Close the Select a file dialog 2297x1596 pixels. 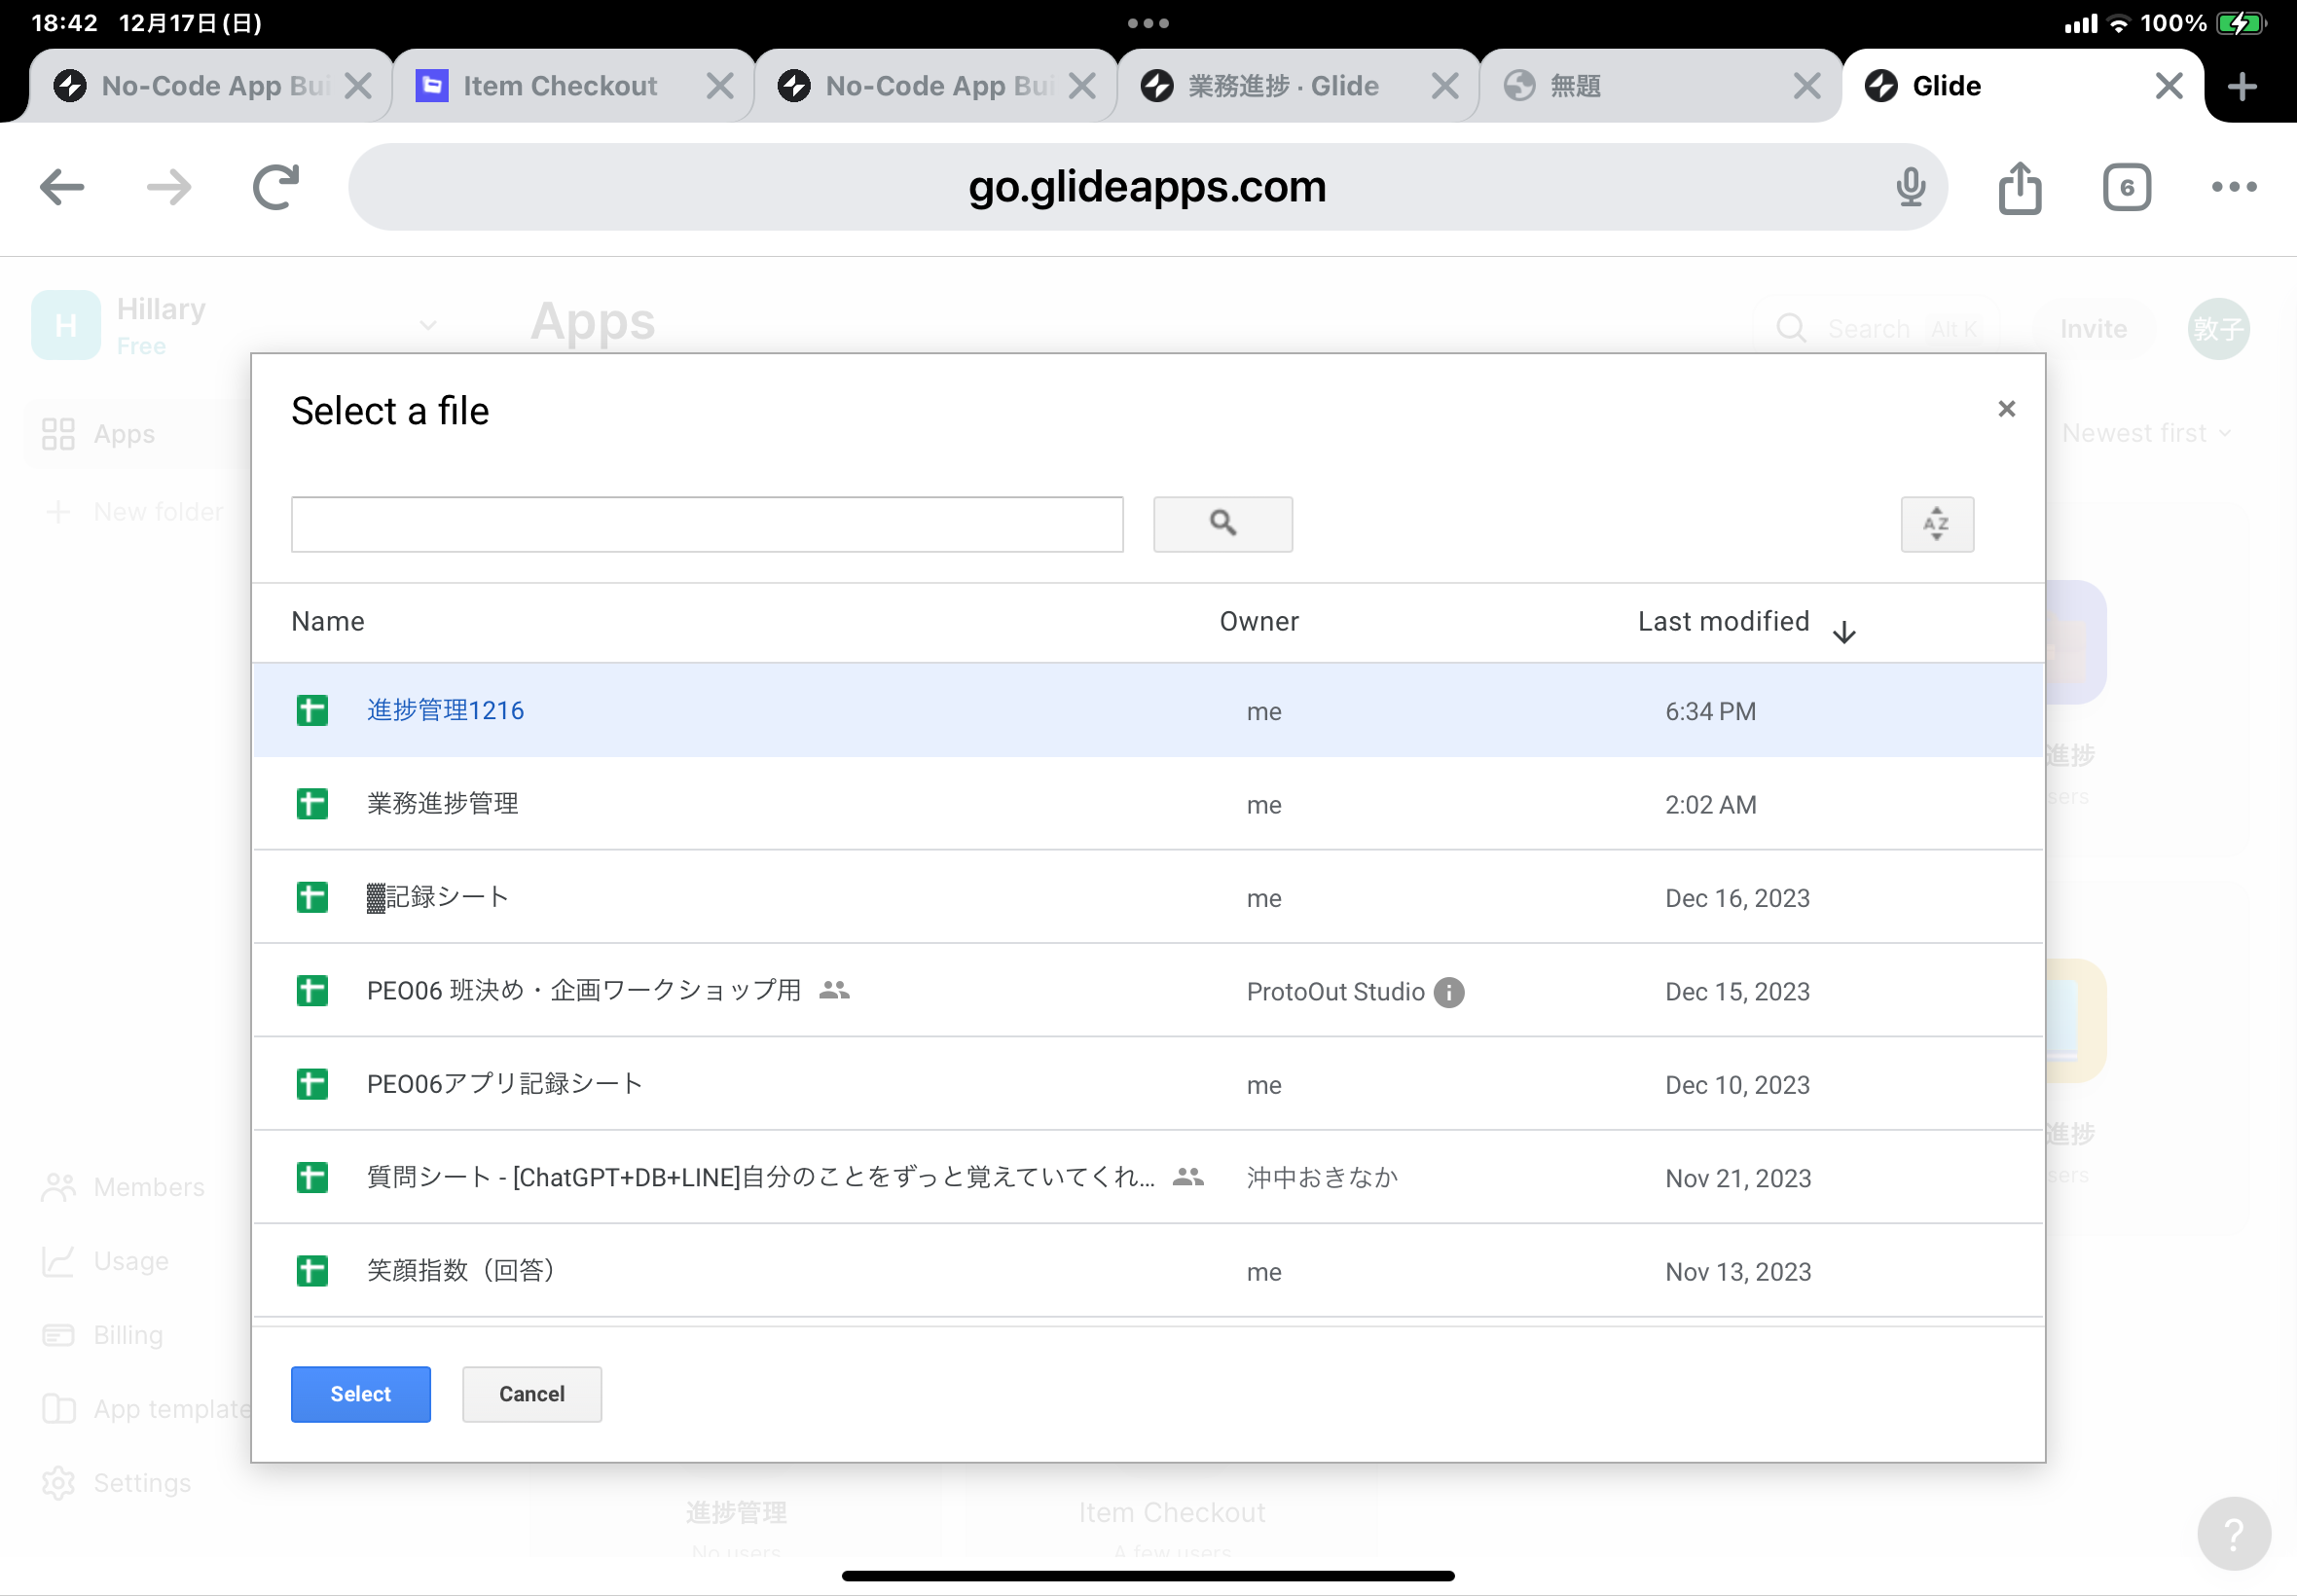pos(2005,409)
